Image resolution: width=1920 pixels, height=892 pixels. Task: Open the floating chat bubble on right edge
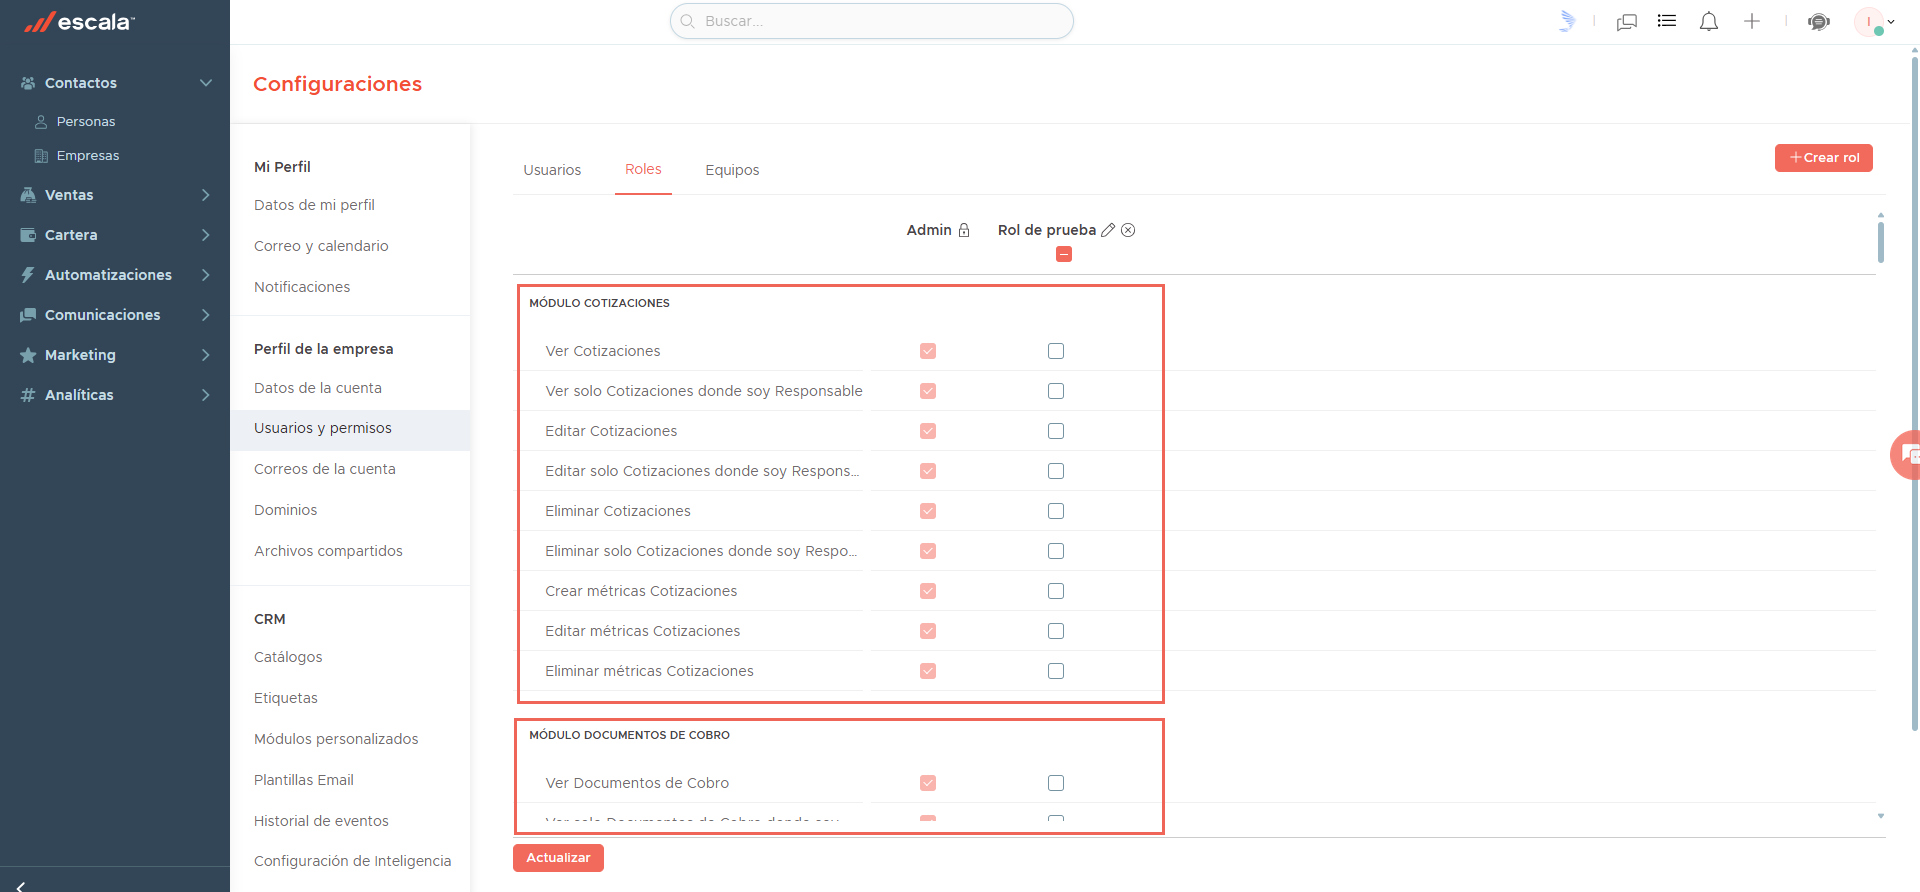[1906, 455]
